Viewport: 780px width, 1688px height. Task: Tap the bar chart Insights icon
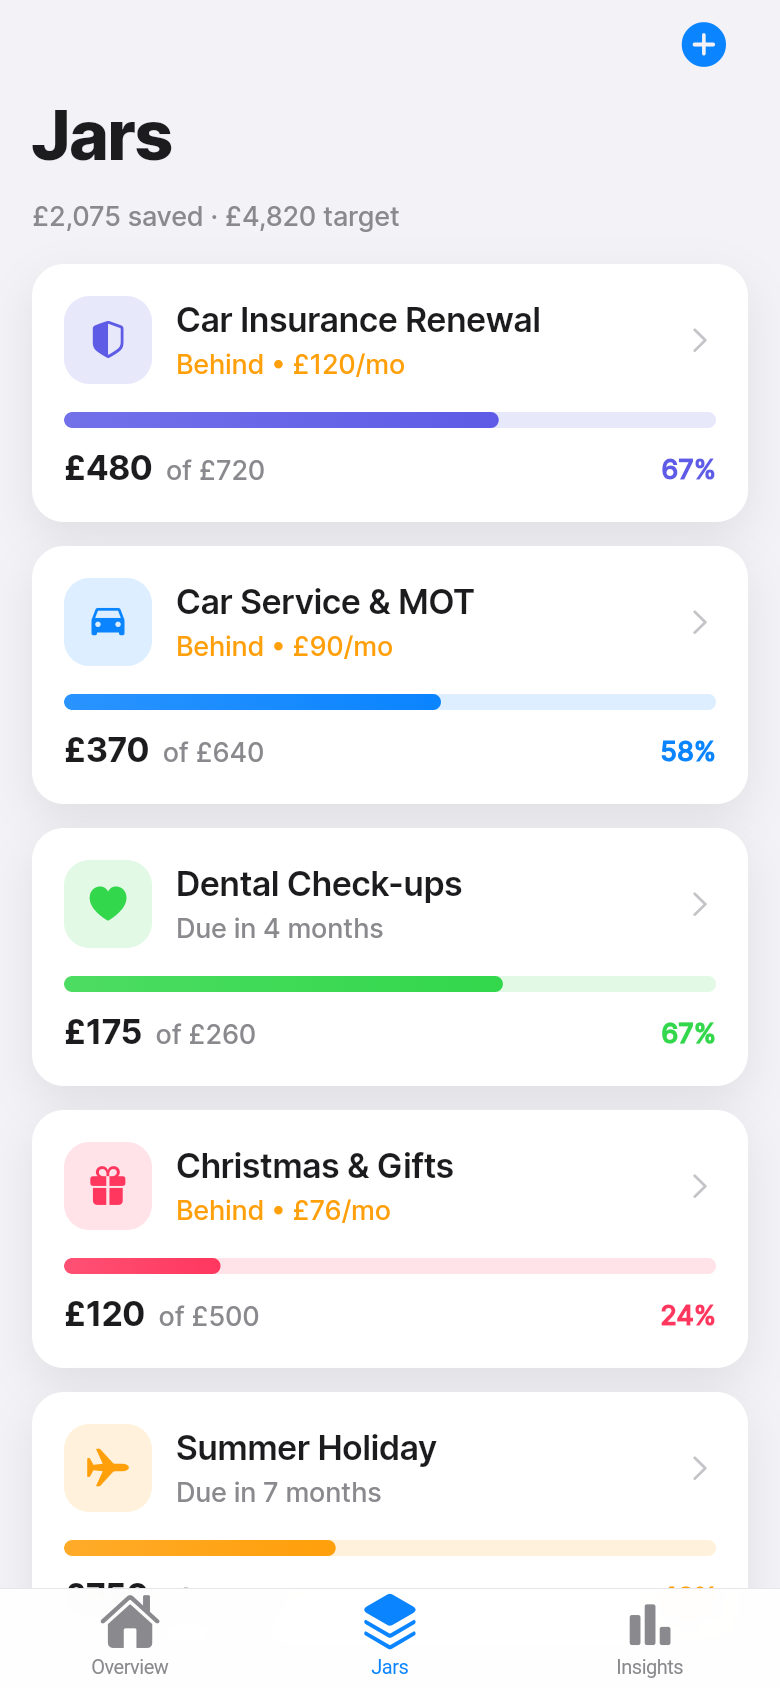tap(650, 1624)
